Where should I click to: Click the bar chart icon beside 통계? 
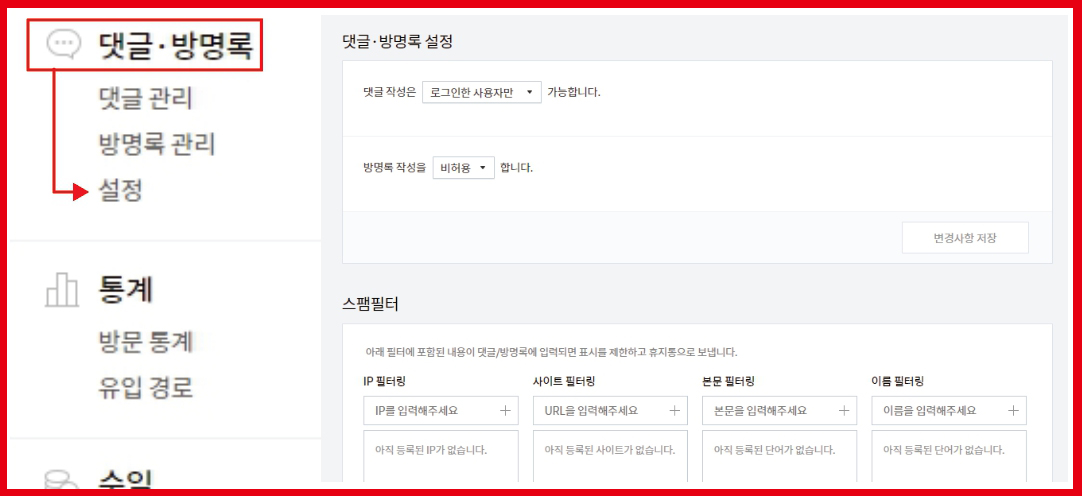pos(62,289)
